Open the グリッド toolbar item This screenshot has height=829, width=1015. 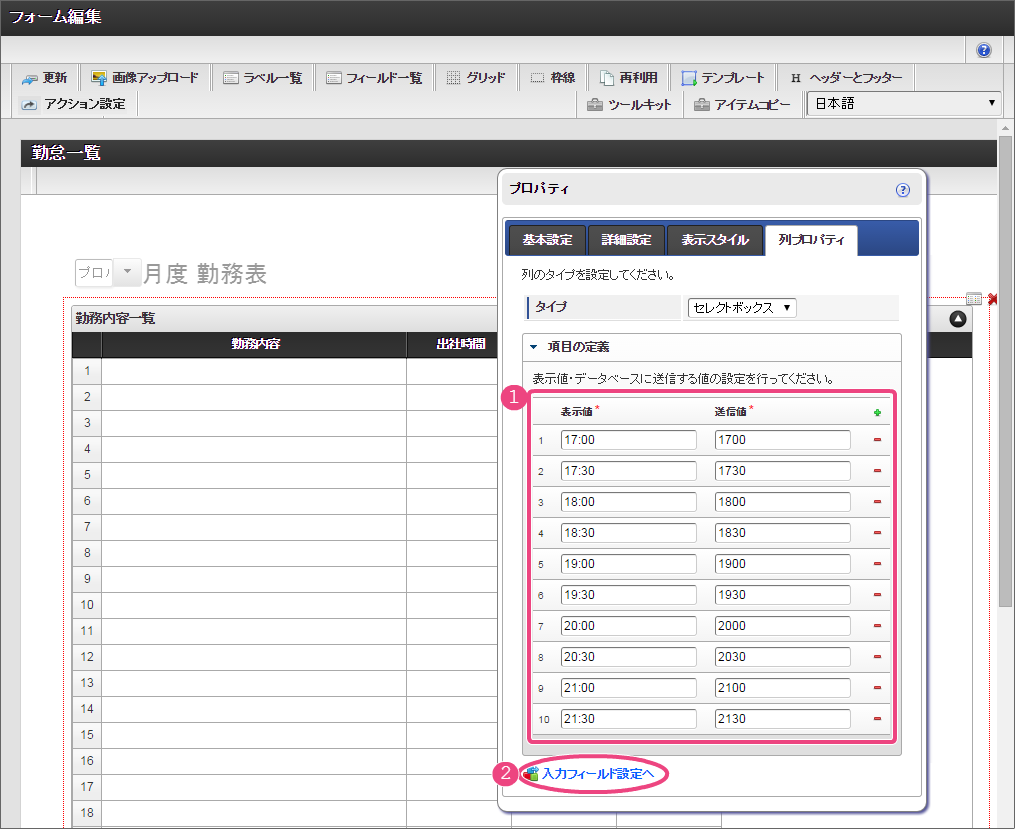click(475, 78)
